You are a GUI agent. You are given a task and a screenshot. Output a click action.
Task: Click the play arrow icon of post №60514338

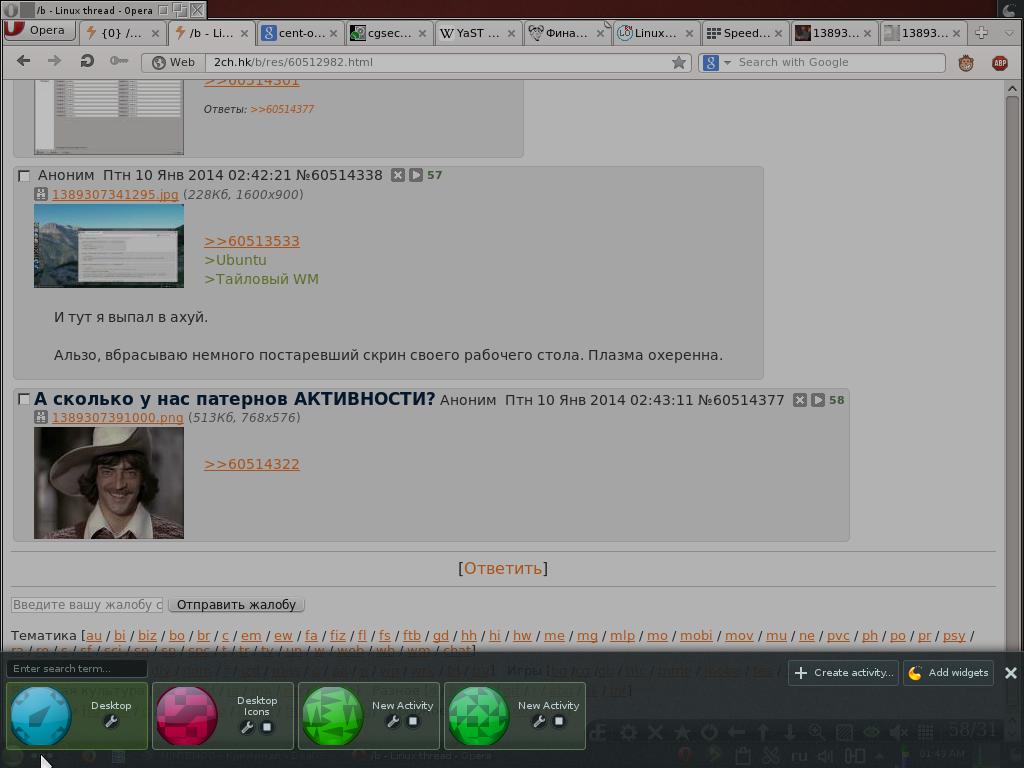[415, 175]
